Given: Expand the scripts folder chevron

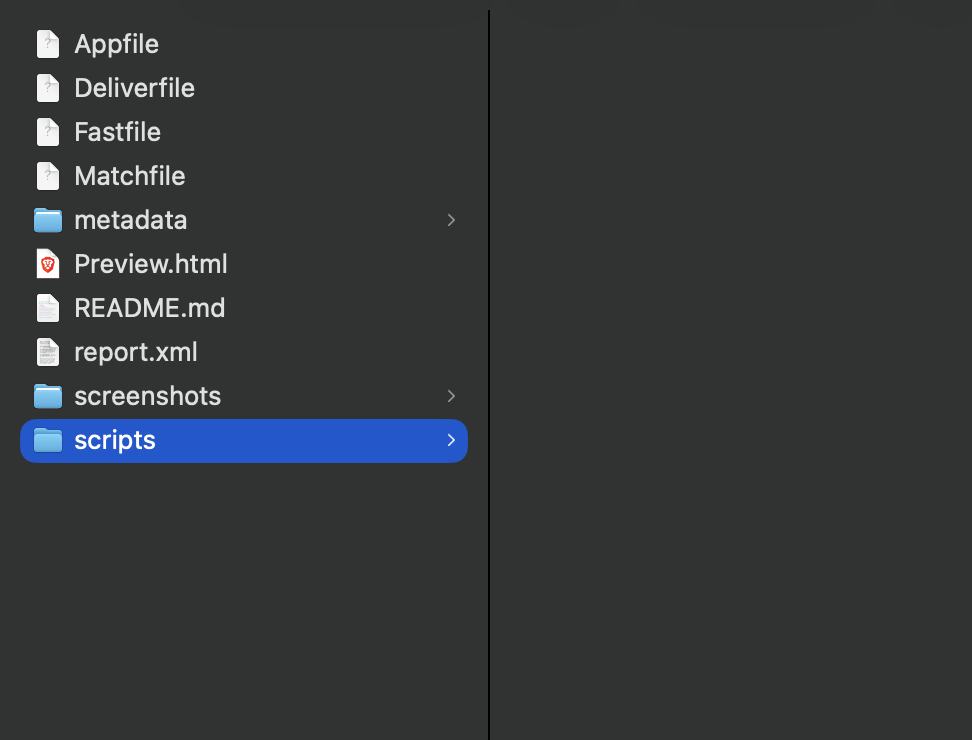Looking at the screenshot, I should click(451, 440).
